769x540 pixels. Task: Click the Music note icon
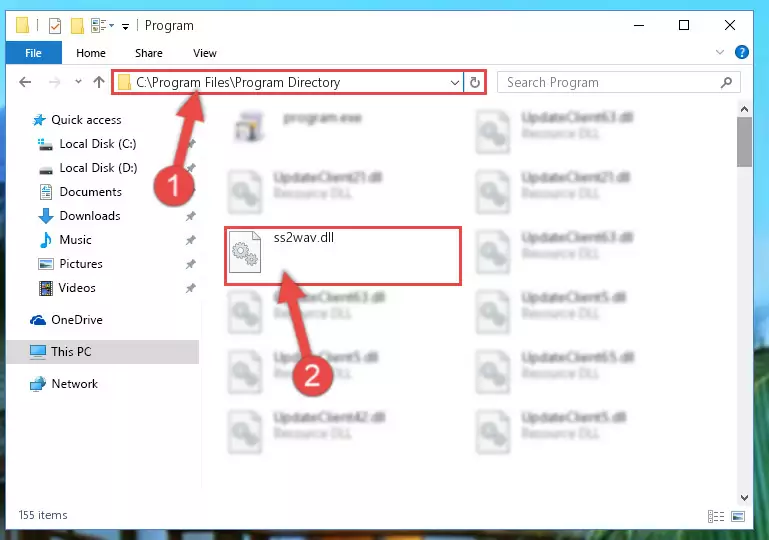[x=46, y=240]
